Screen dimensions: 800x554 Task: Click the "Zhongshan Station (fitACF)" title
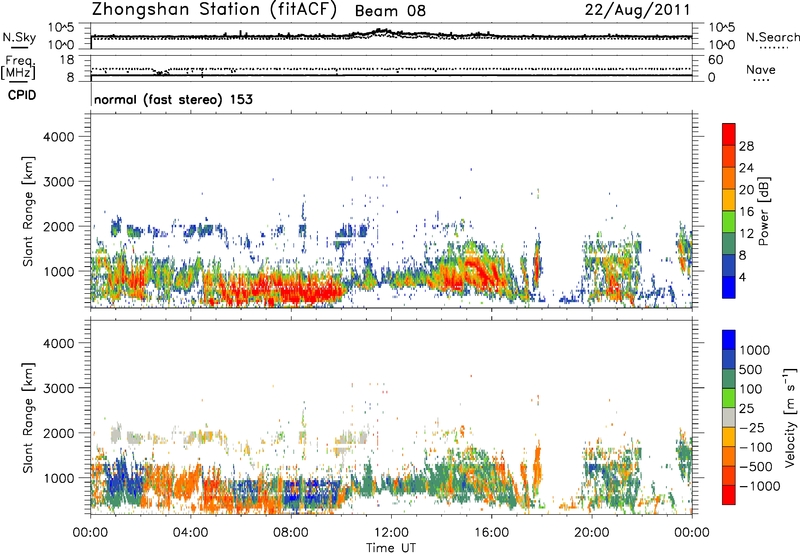pos(214,10)
